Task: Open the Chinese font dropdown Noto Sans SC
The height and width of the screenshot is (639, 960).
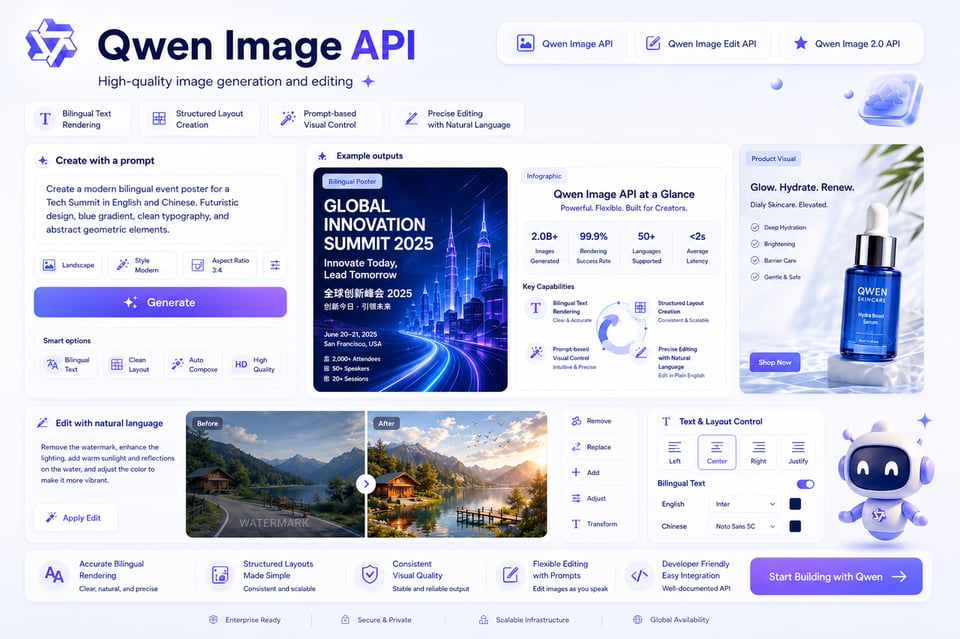Action: coord(745,526)
